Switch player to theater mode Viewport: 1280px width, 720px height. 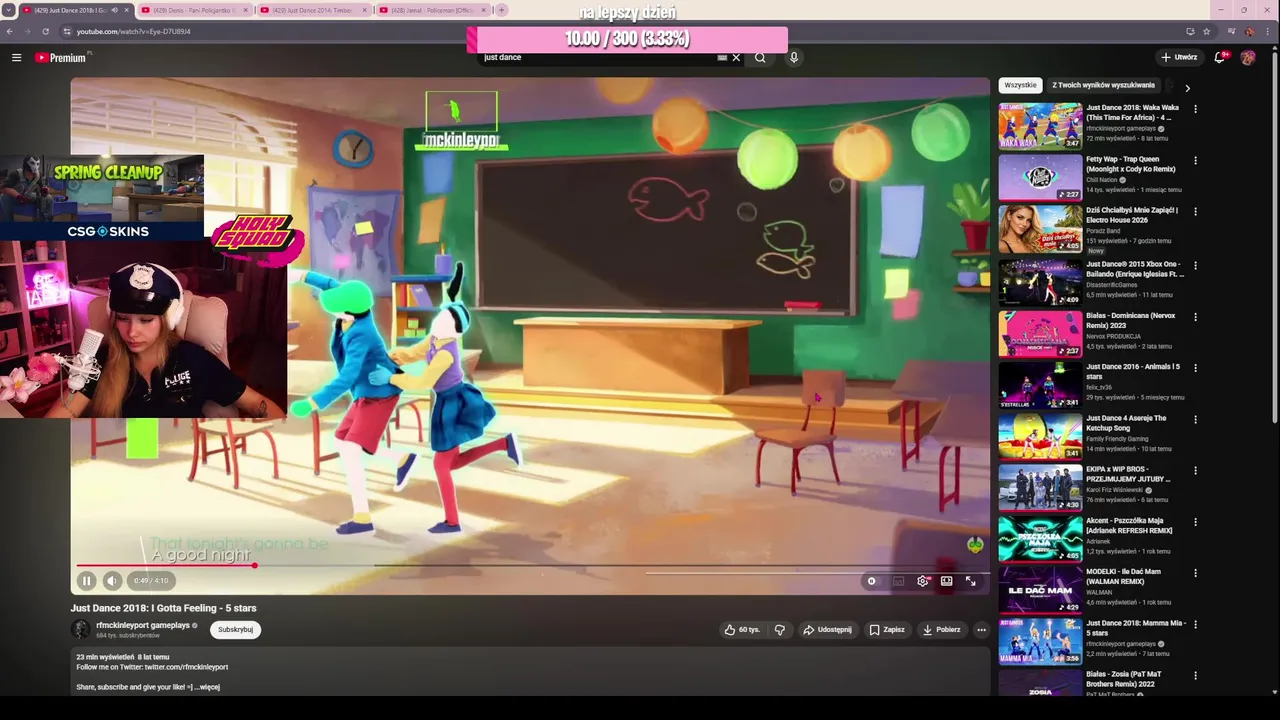pyautogui.click(x=946, y=581)
